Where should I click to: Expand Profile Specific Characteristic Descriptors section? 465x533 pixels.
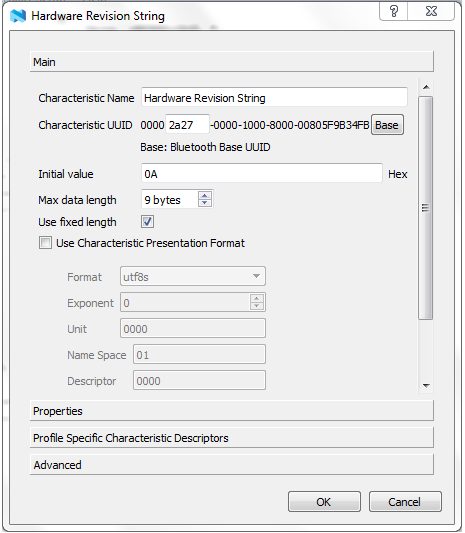232,437
